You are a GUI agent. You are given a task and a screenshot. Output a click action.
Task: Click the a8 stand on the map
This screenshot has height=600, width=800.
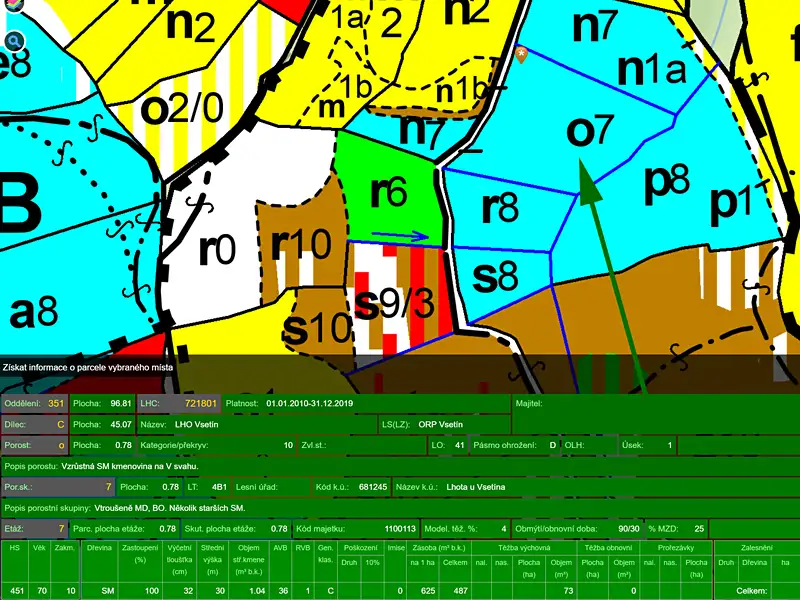pos(34,312)
